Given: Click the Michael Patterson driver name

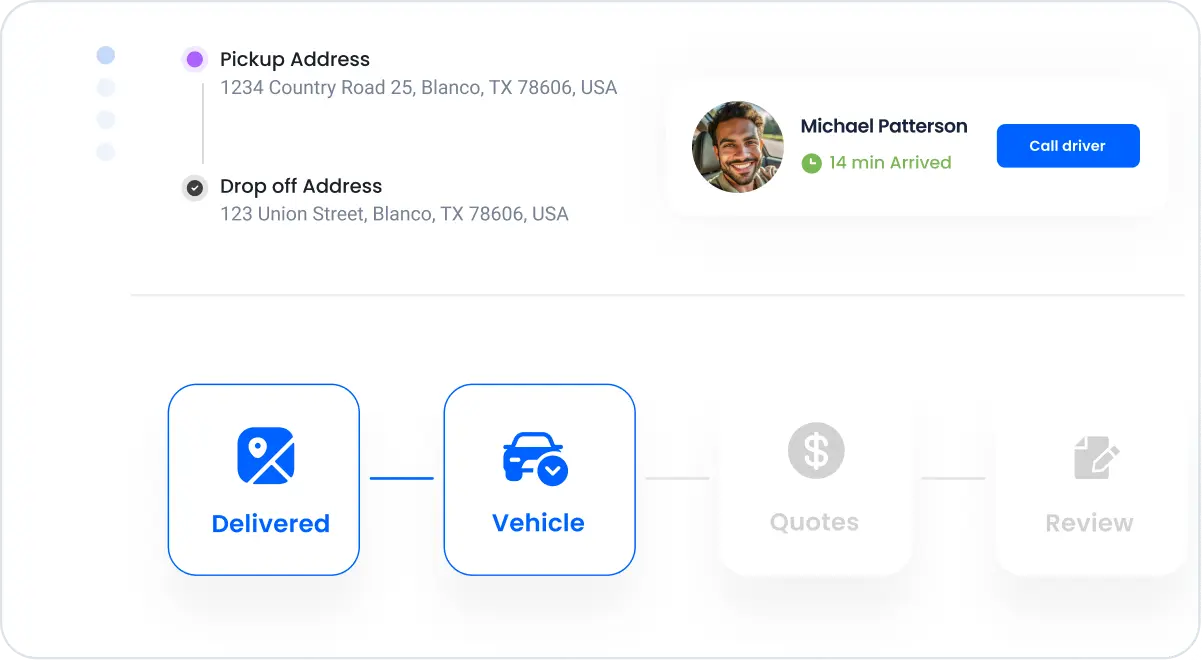Looking at the screenshot, I should (x=884, y=126).
